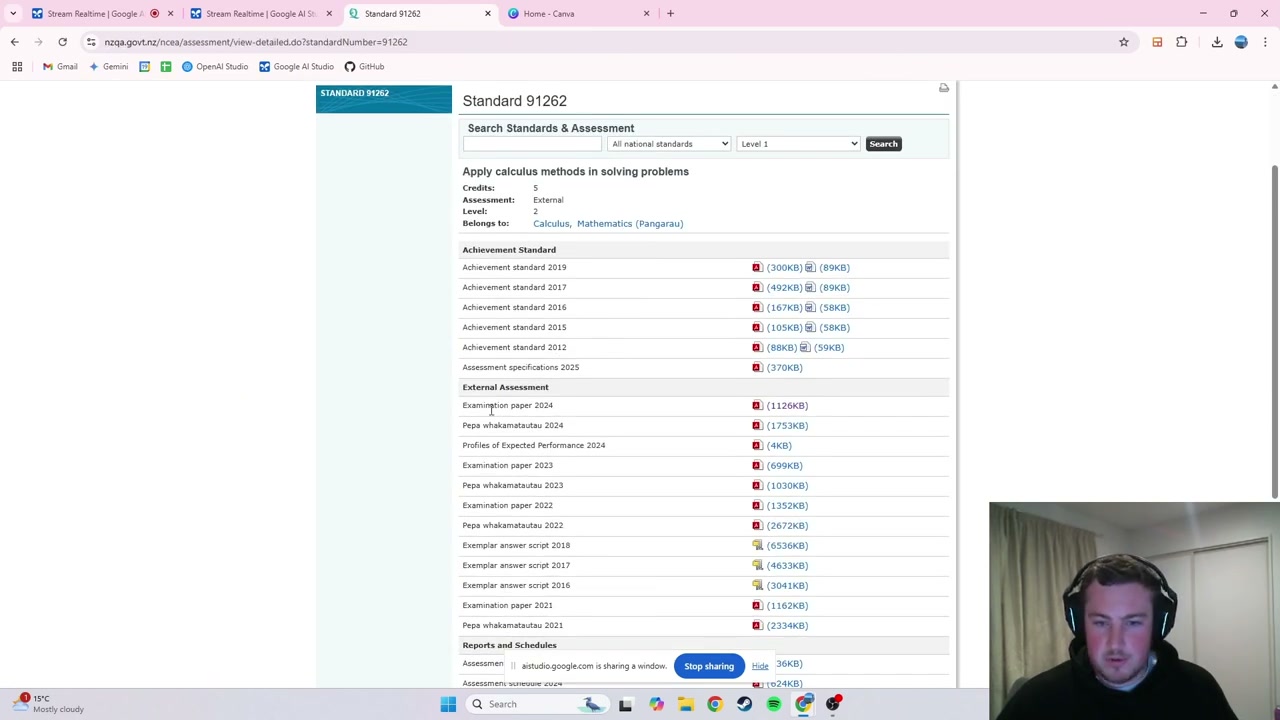1280x720 pixels.
Task: Follow the Mathematics (Pangarau) link
Action: (x=630, y=223)
